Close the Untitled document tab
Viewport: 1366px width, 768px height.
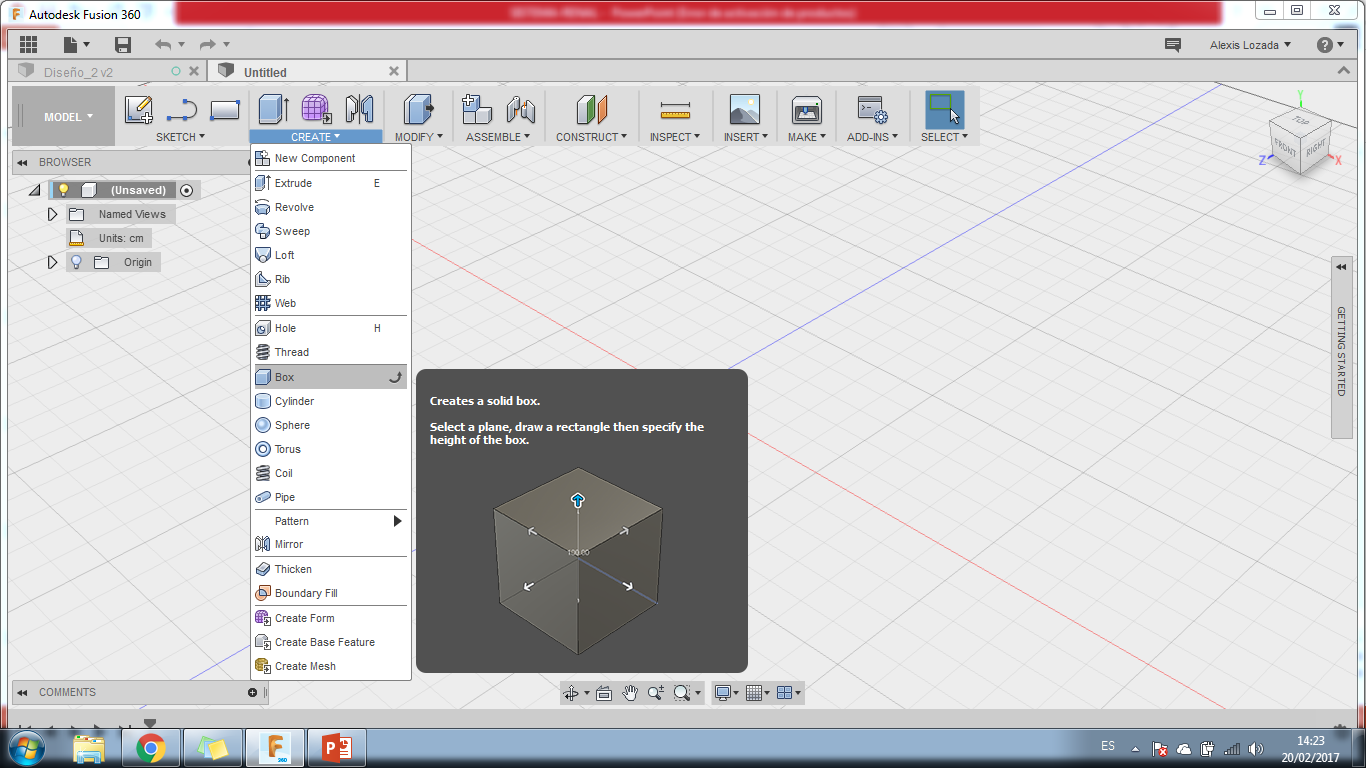[x=394, y=71]
